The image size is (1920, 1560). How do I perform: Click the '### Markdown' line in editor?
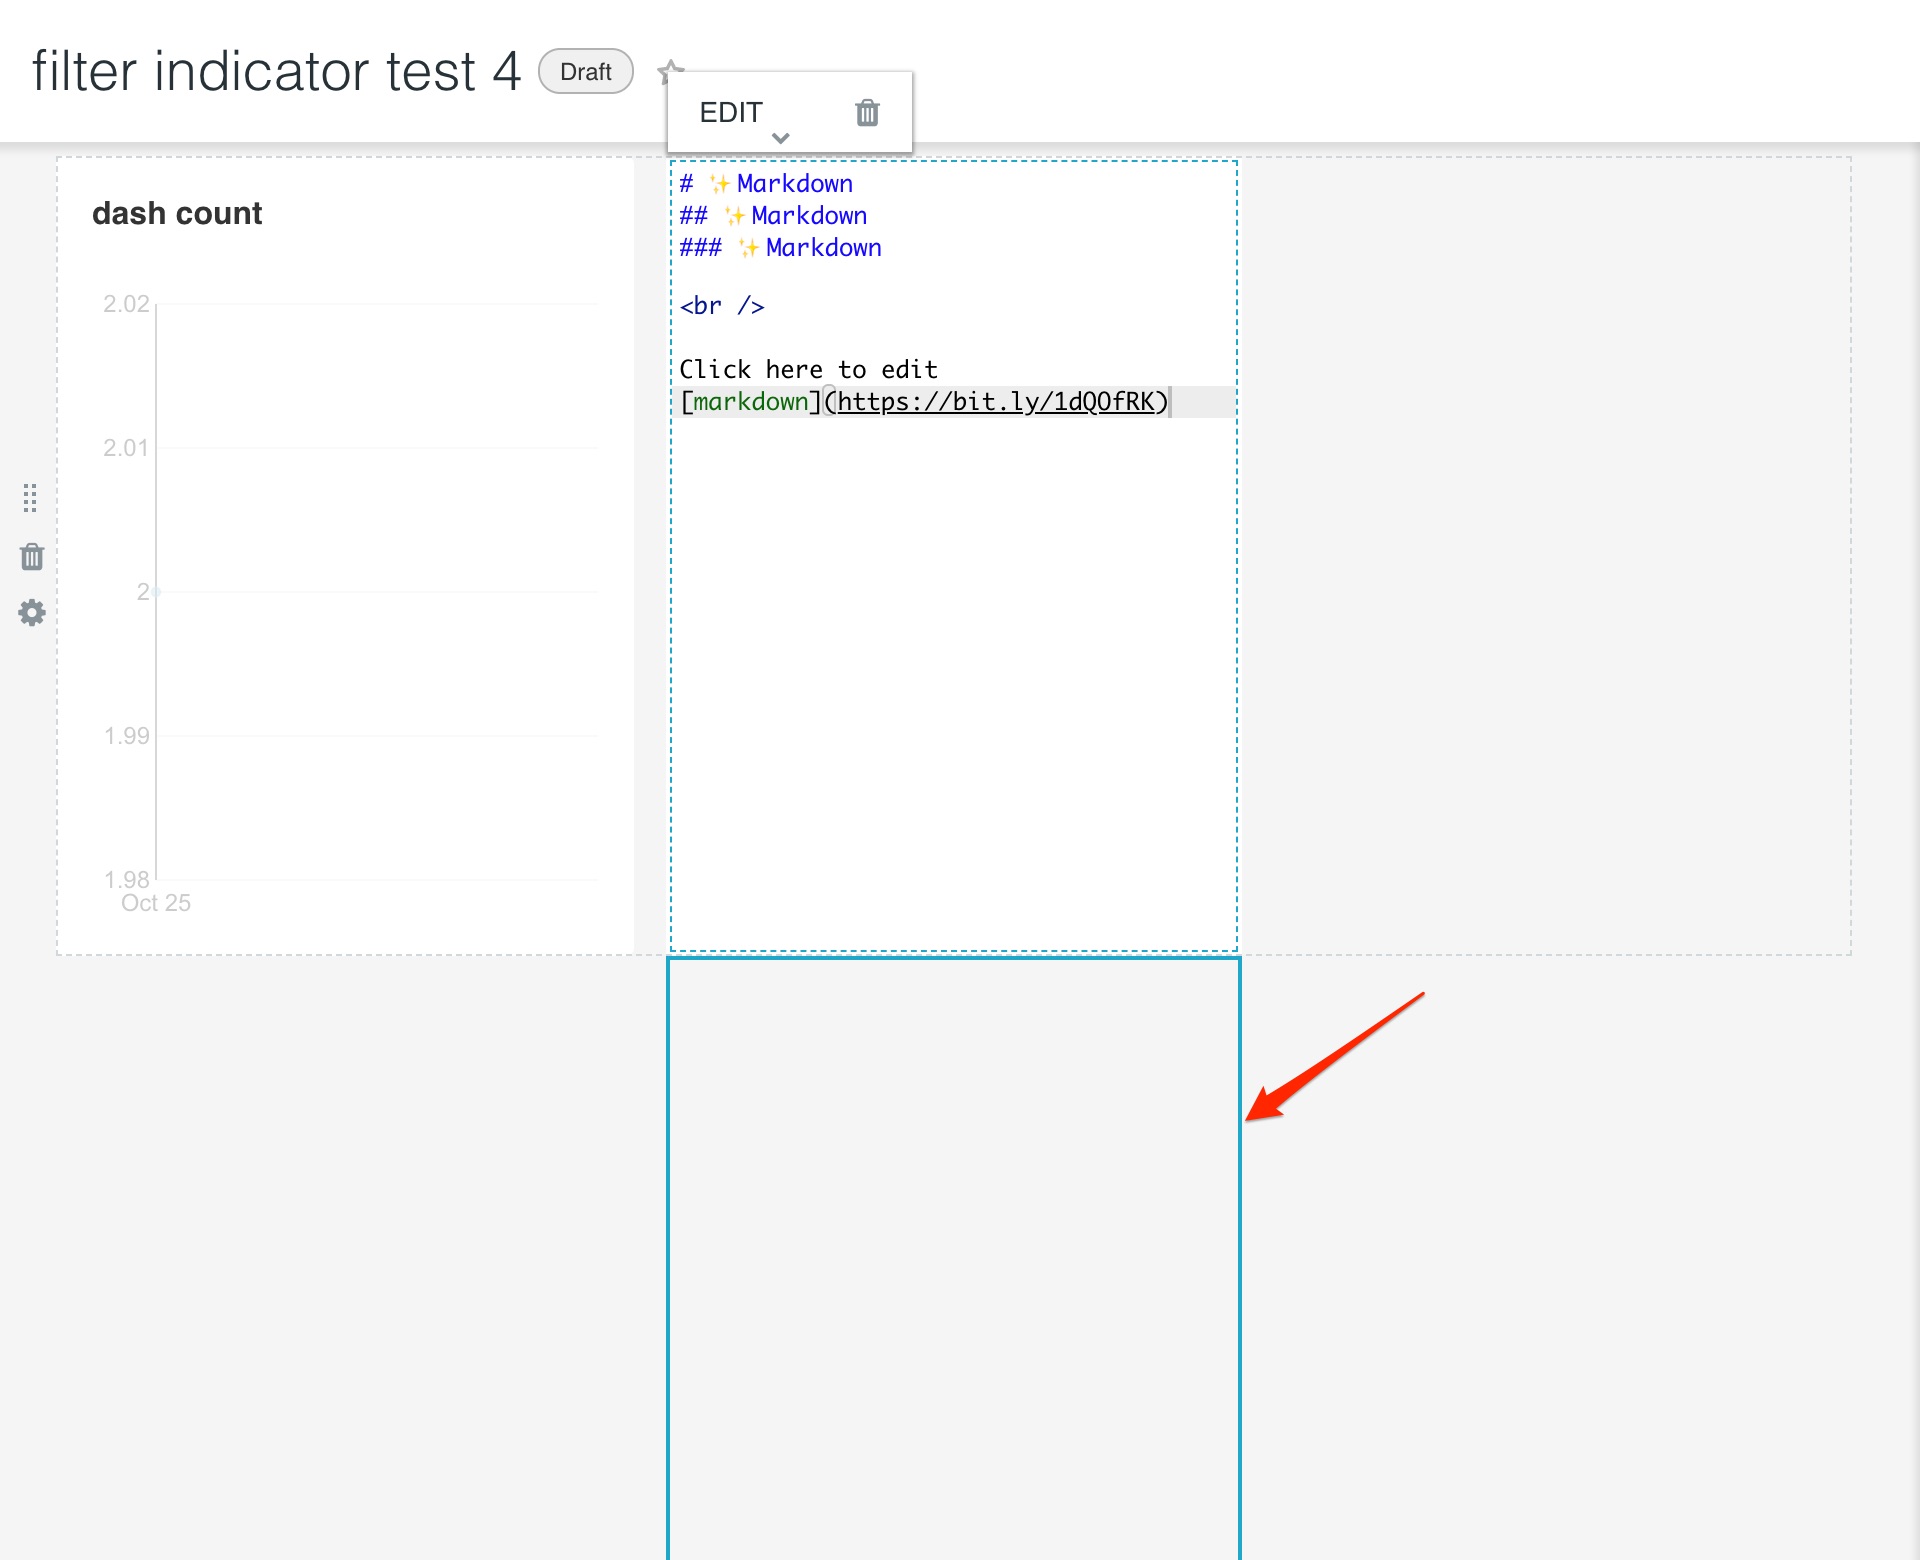click(x=780, y=247)
